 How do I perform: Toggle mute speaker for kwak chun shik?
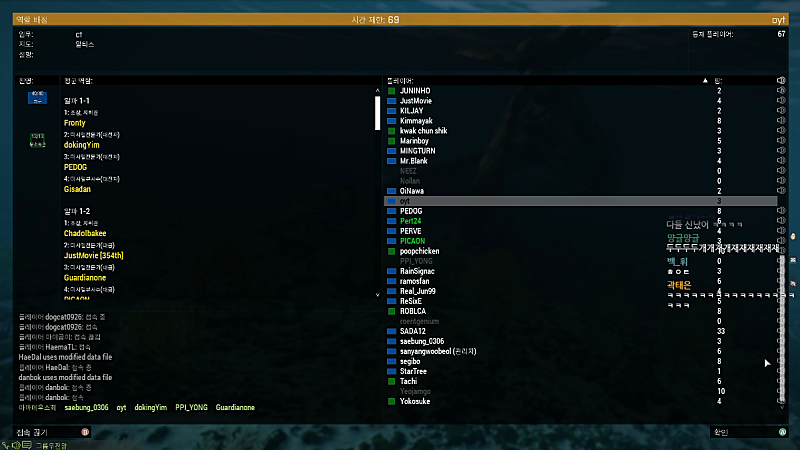pos(781,131)
